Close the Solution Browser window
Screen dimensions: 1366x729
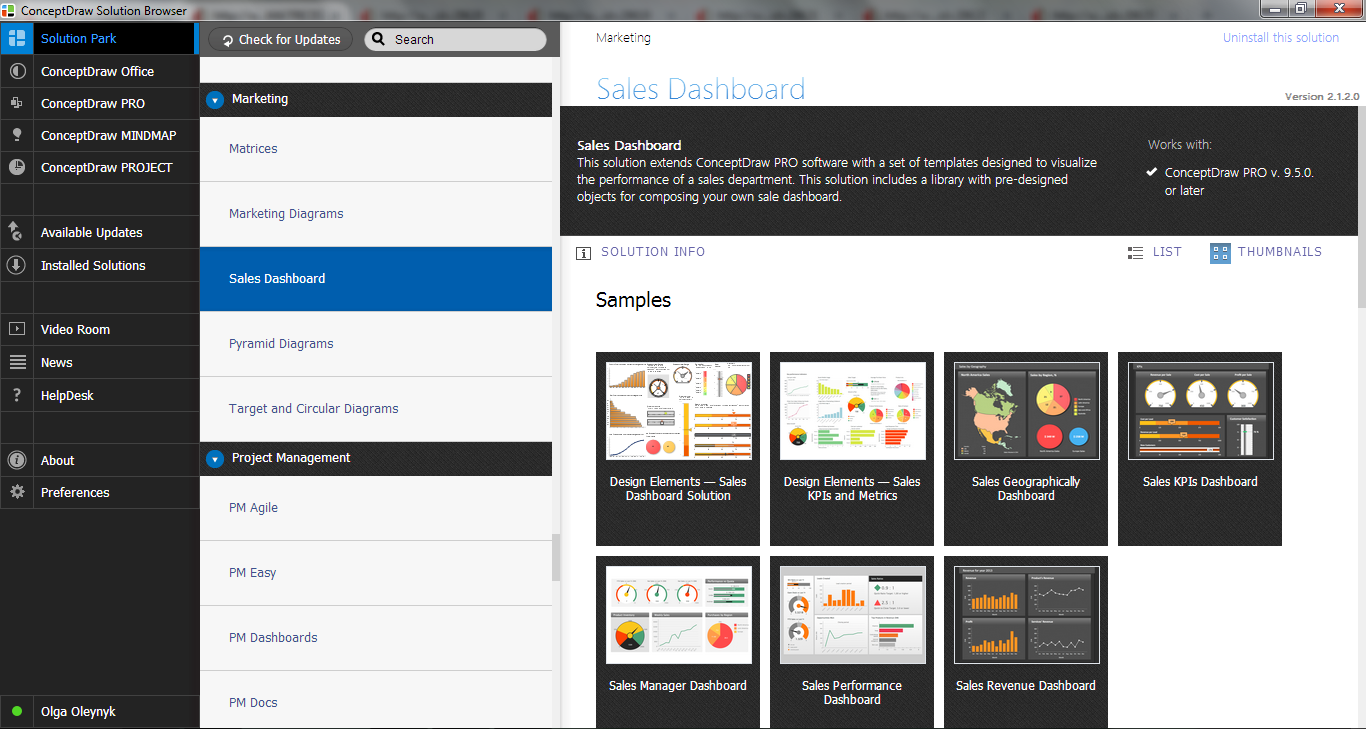[x=1339, y=8]
